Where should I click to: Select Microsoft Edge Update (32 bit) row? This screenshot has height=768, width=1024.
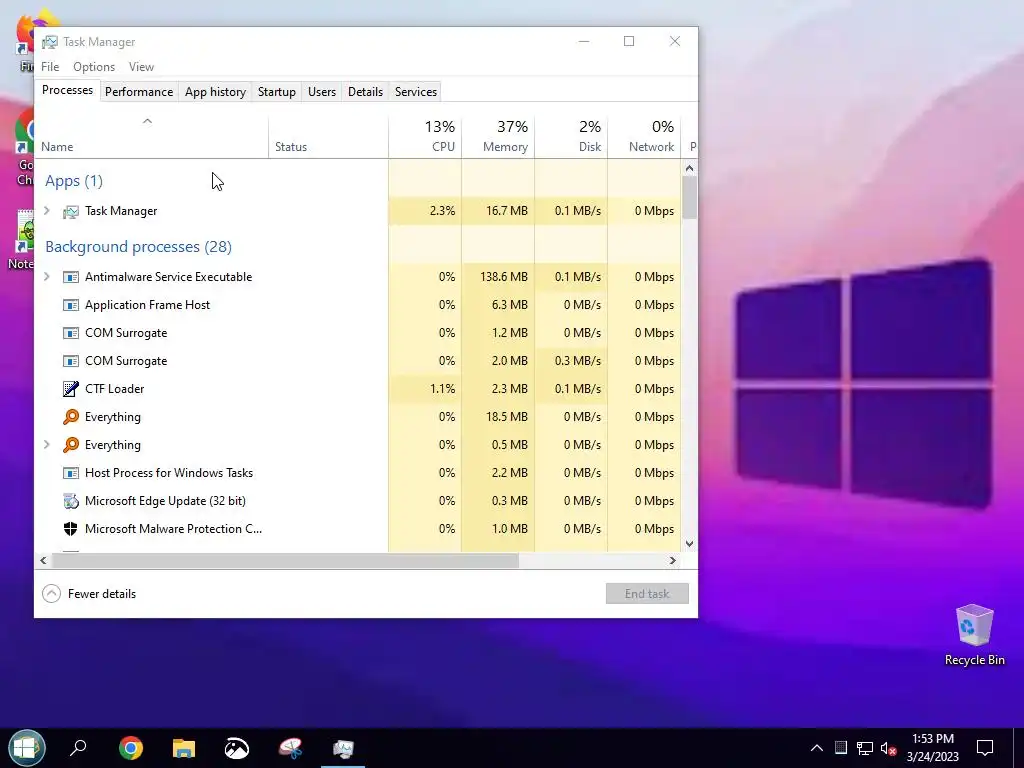tap(358, 501)
